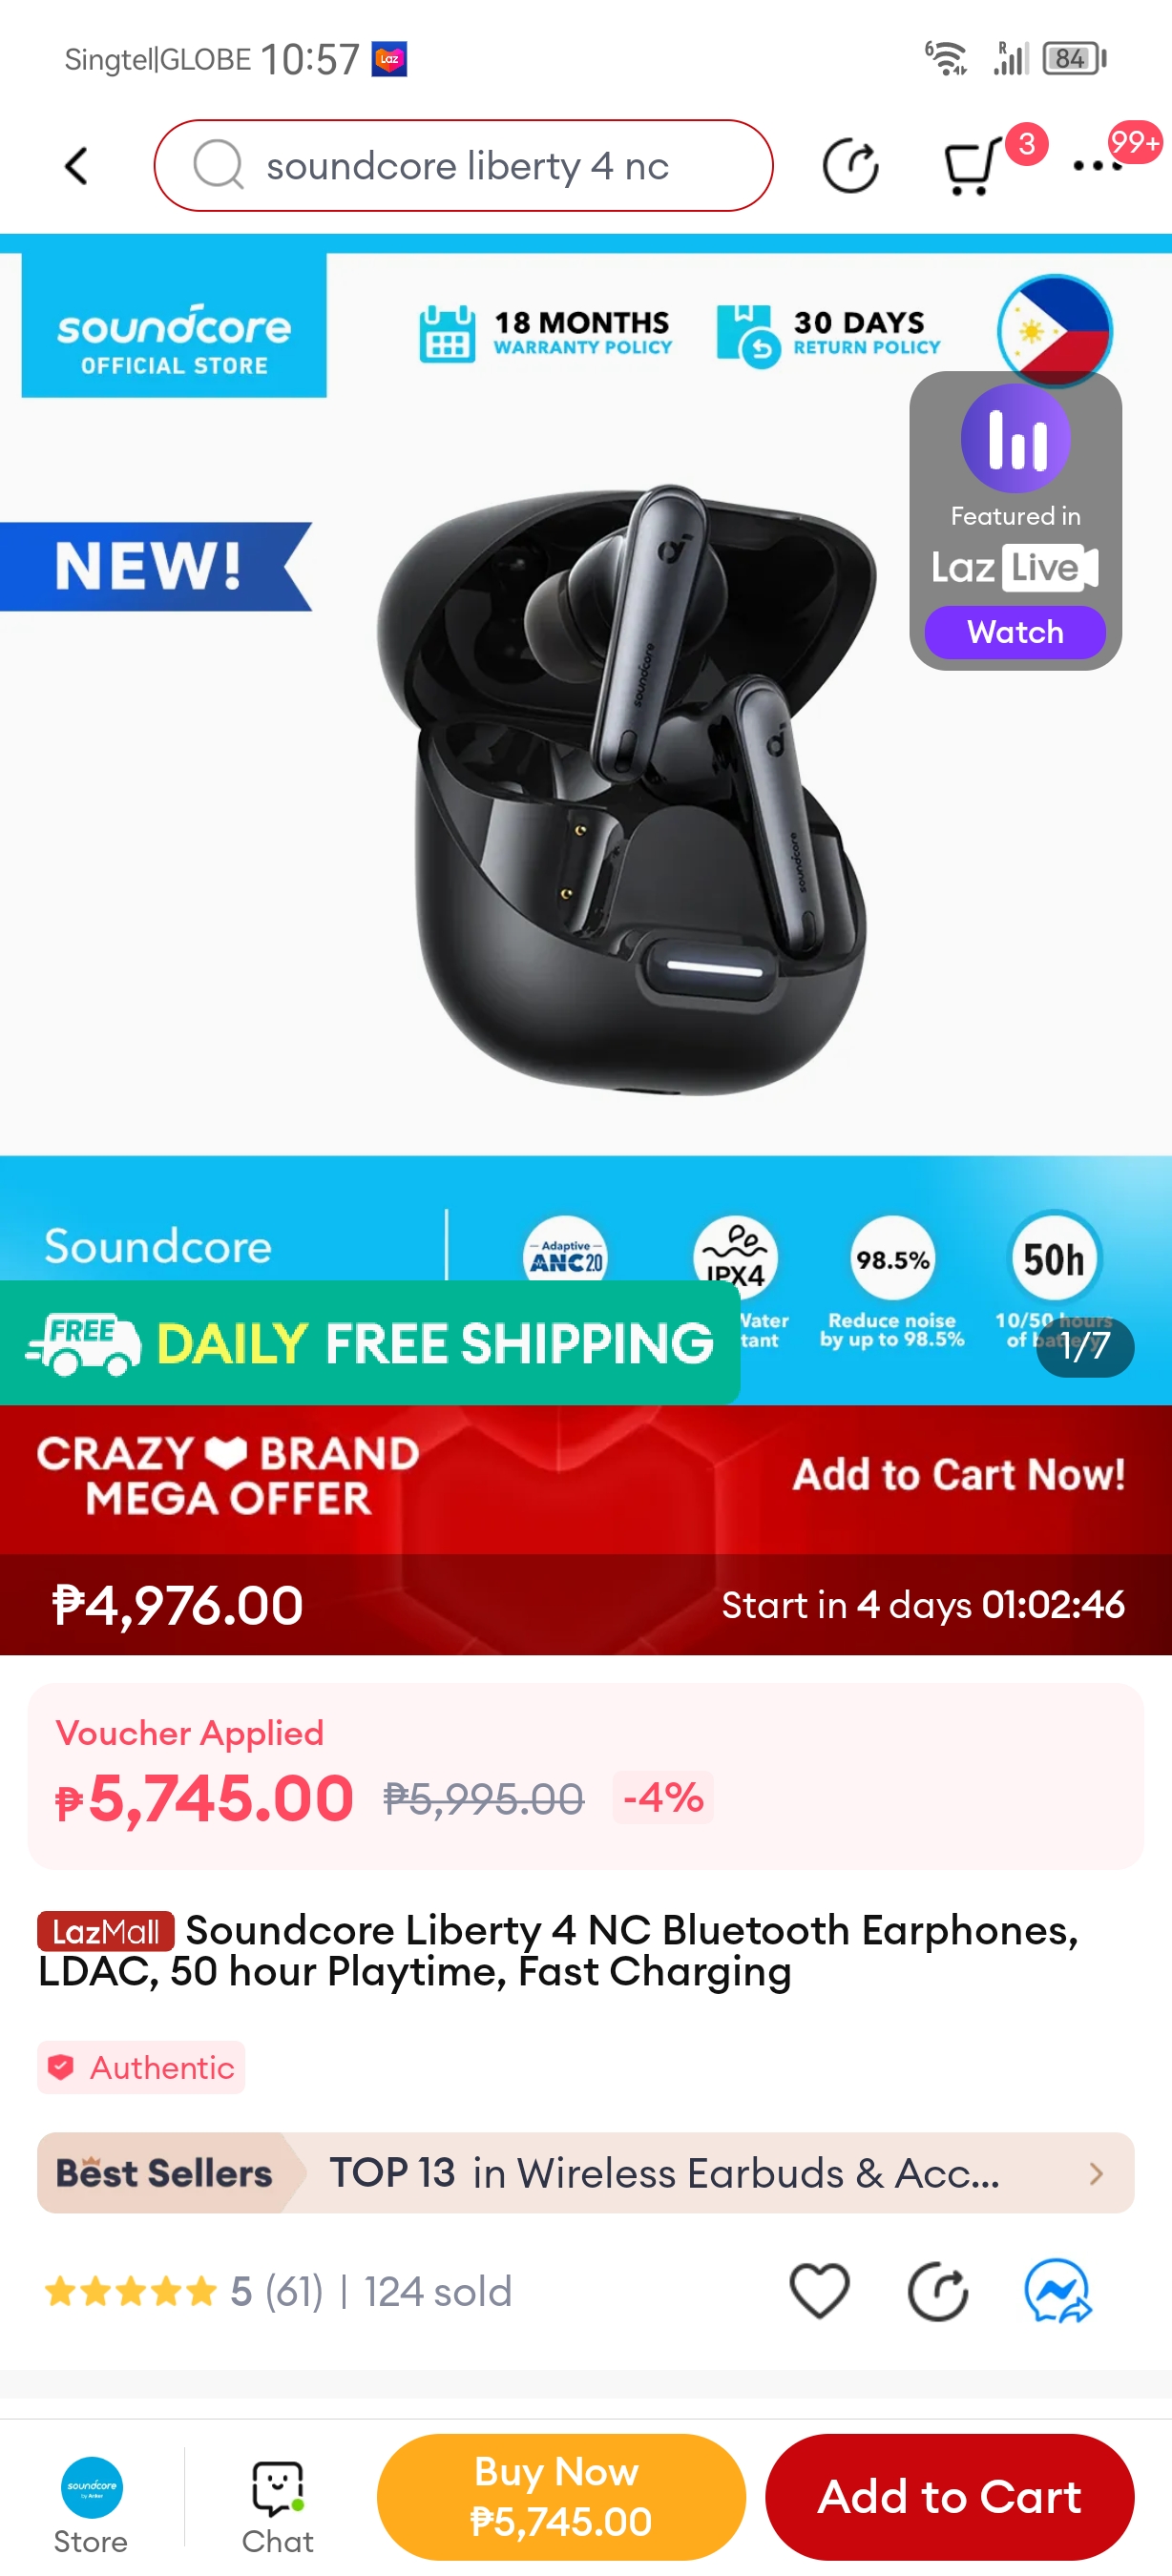The width and height of the screenshot is (1172, 2576).
Task: Tap the share via messenger icon
Action: [x=1057, y=2290]
